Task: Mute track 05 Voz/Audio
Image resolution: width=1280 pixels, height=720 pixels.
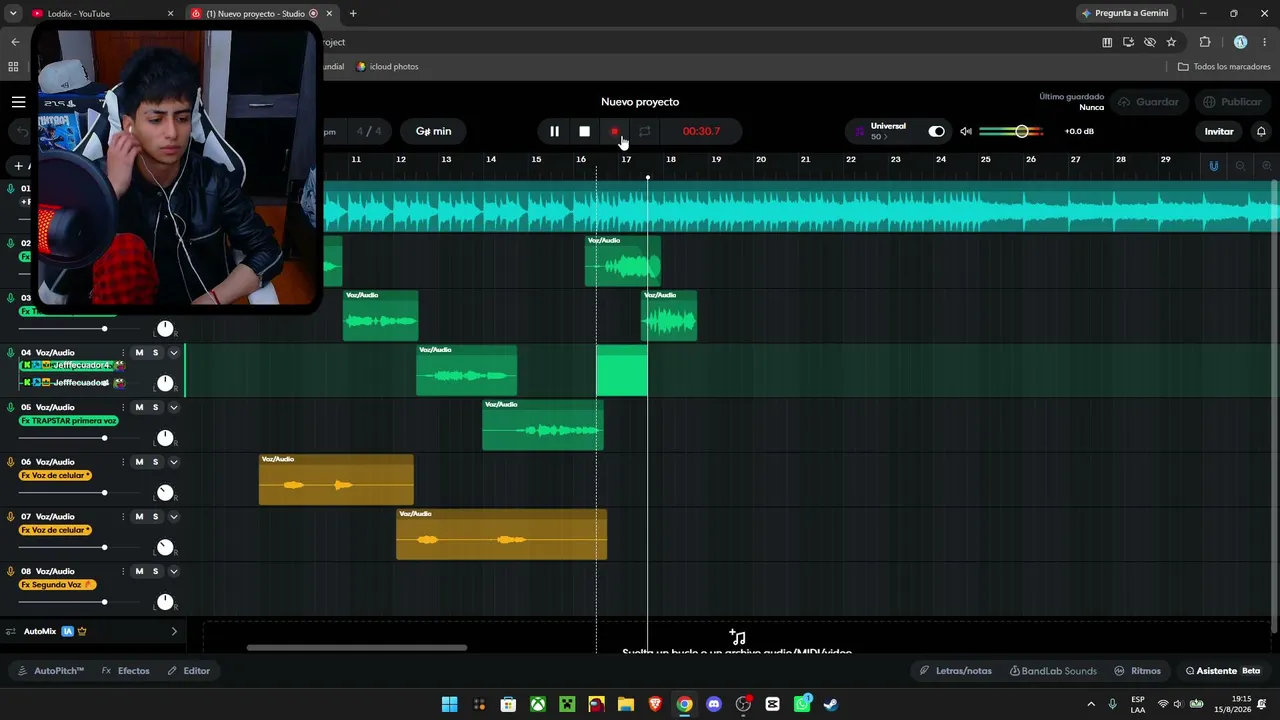Action: [x=139, y=407]
